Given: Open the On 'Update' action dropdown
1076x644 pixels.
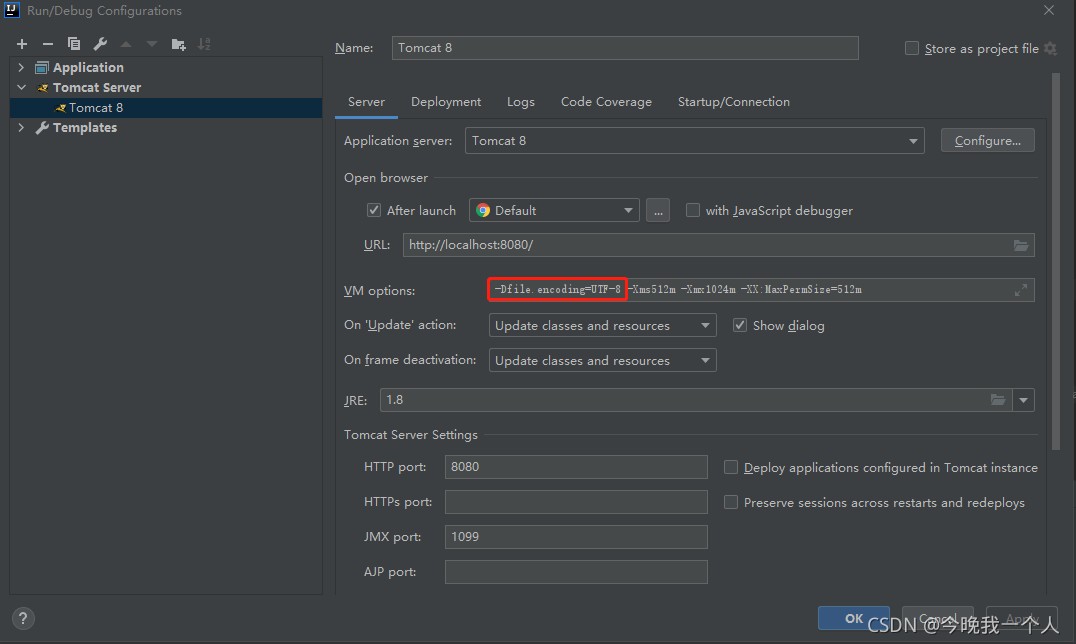Looking at the screenshot, I should pyautogui.click(x=704, y=326).
